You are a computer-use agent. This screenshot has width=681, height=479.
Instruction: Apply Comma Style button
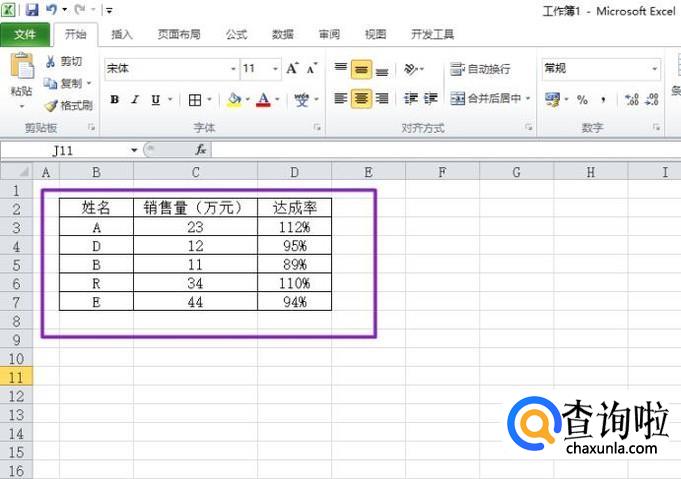(603, 99)
